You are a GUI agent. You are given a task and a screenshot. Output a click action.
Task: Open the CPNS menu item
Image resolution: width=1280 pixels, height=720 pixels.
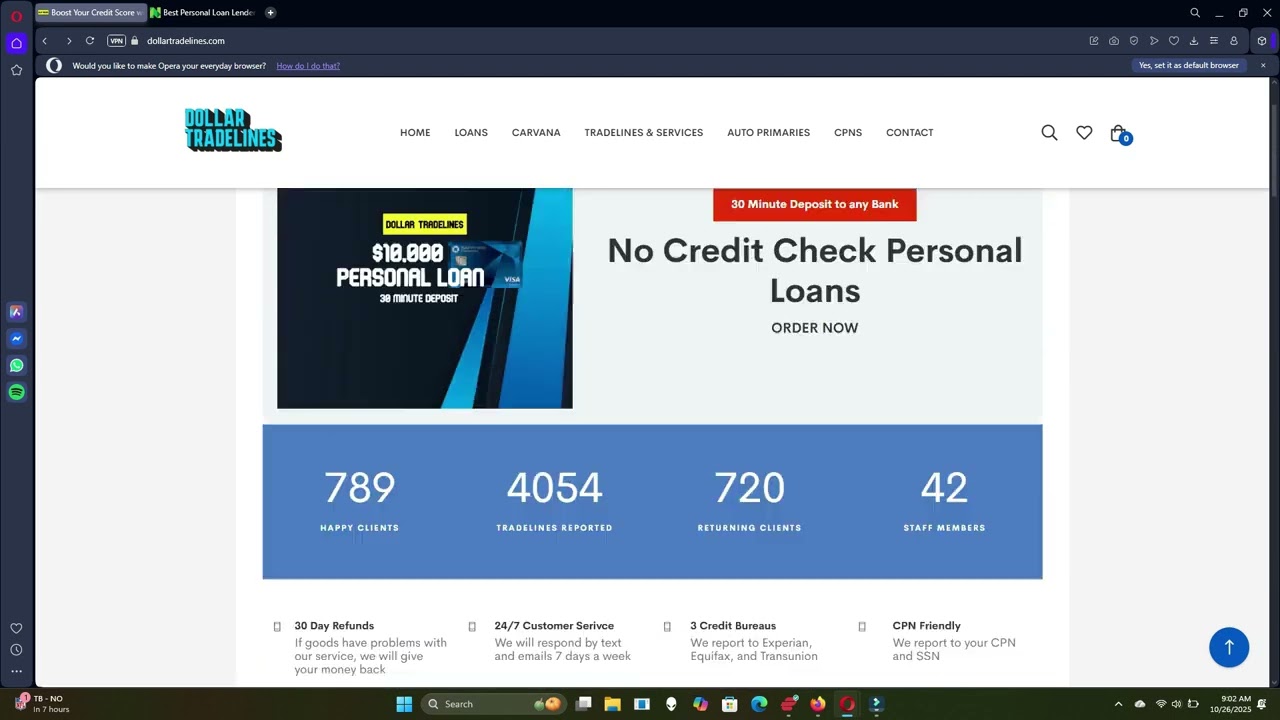(x=848, y=133)
